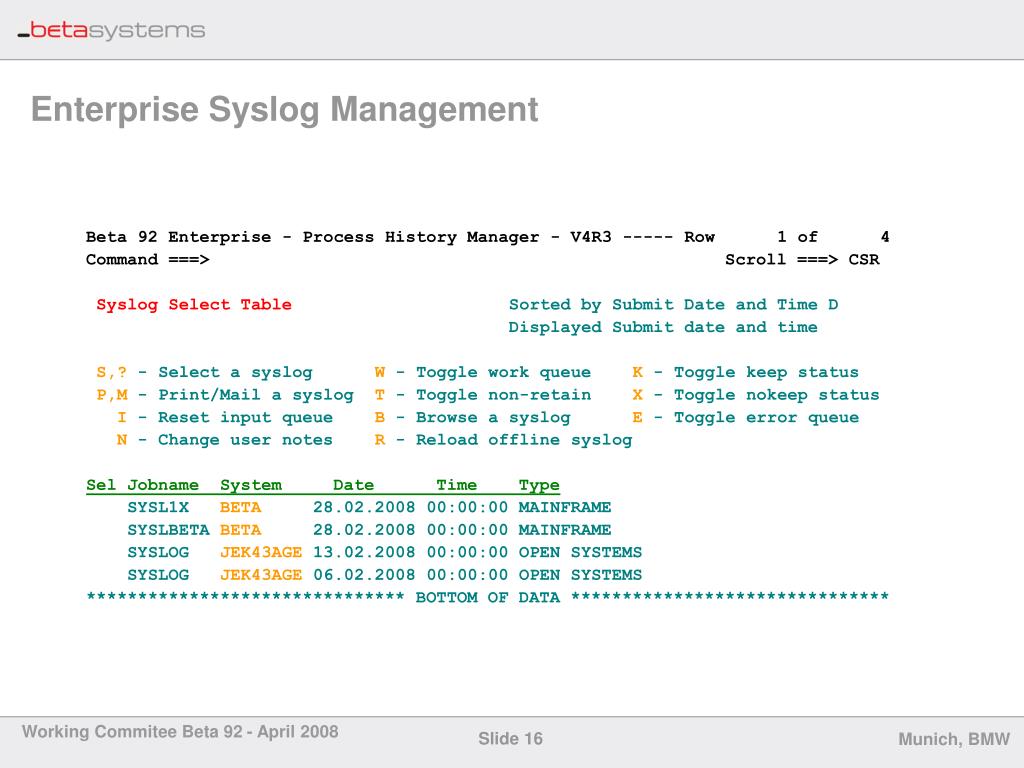Screen dimensions: 1024x768
Task: Click the "Munich, BMW" footer text
Action: click(x=954, y=739)
